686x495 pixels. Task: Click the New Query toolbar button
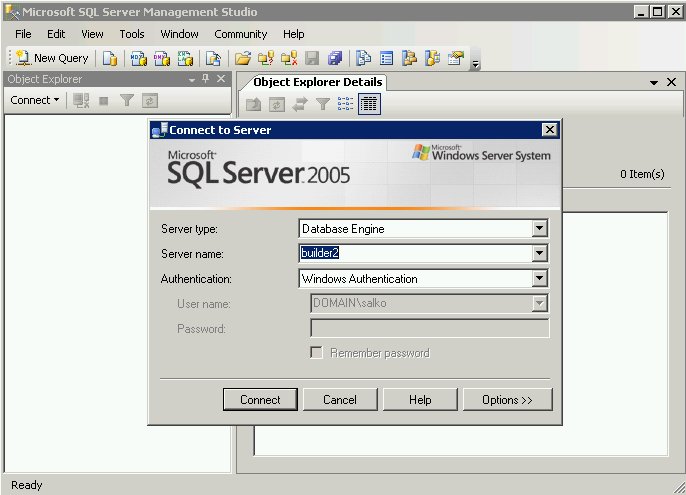point(52,58)
